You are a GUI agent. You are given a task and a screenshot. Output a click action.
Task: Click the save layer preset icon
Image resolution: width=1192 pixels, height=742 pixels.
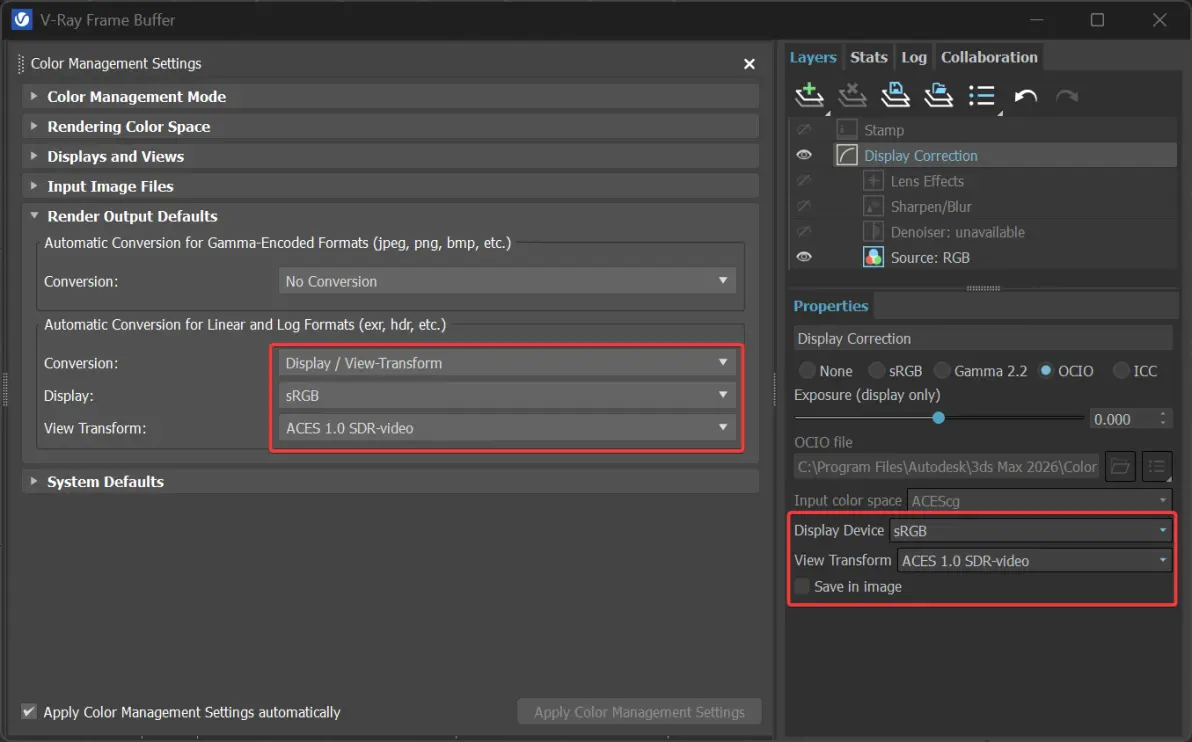[895, 96]
